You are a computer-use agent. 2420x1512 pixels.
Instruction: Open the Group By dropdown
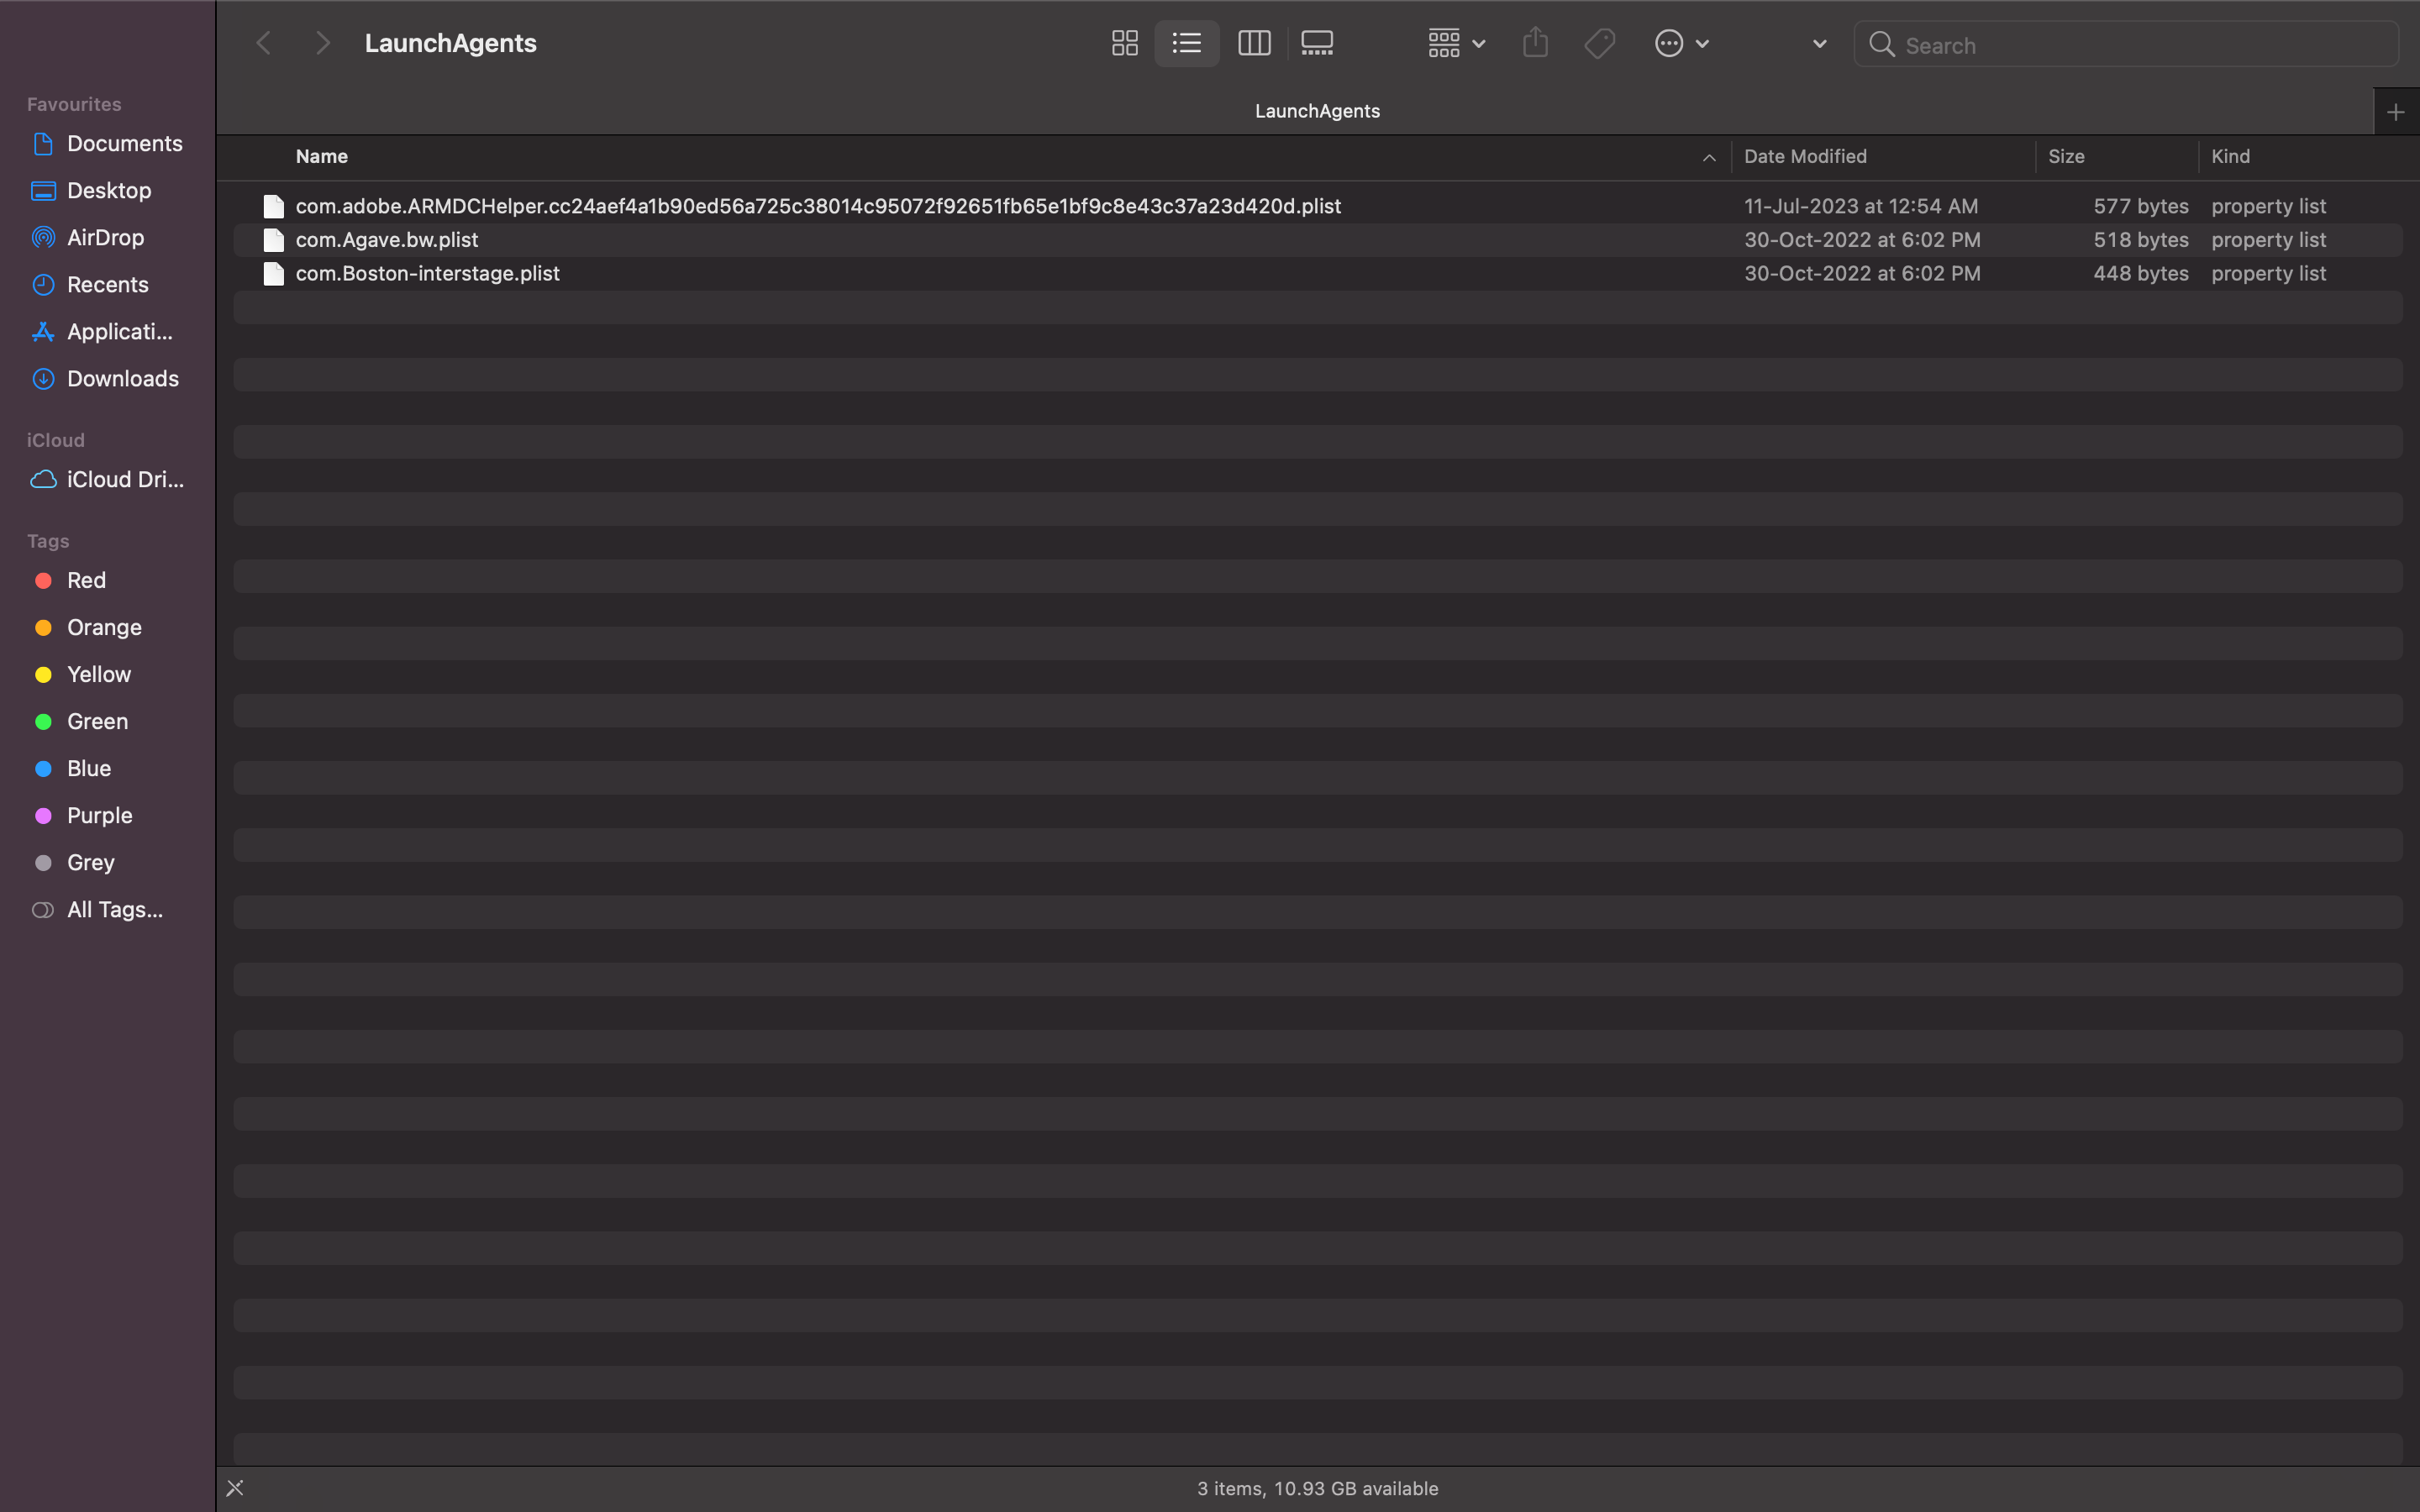coord(1456,43)
